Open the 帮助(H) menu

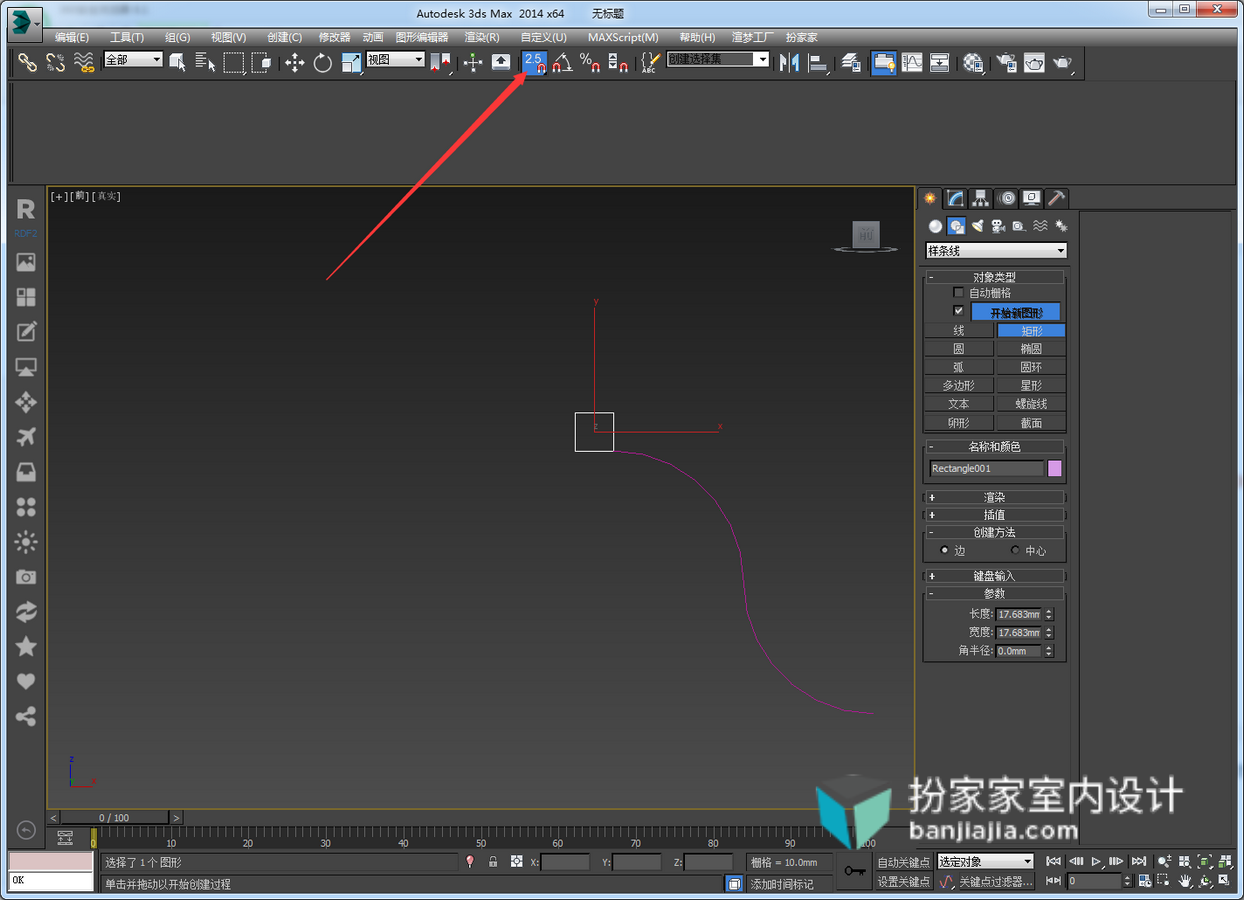click(697, 37)
